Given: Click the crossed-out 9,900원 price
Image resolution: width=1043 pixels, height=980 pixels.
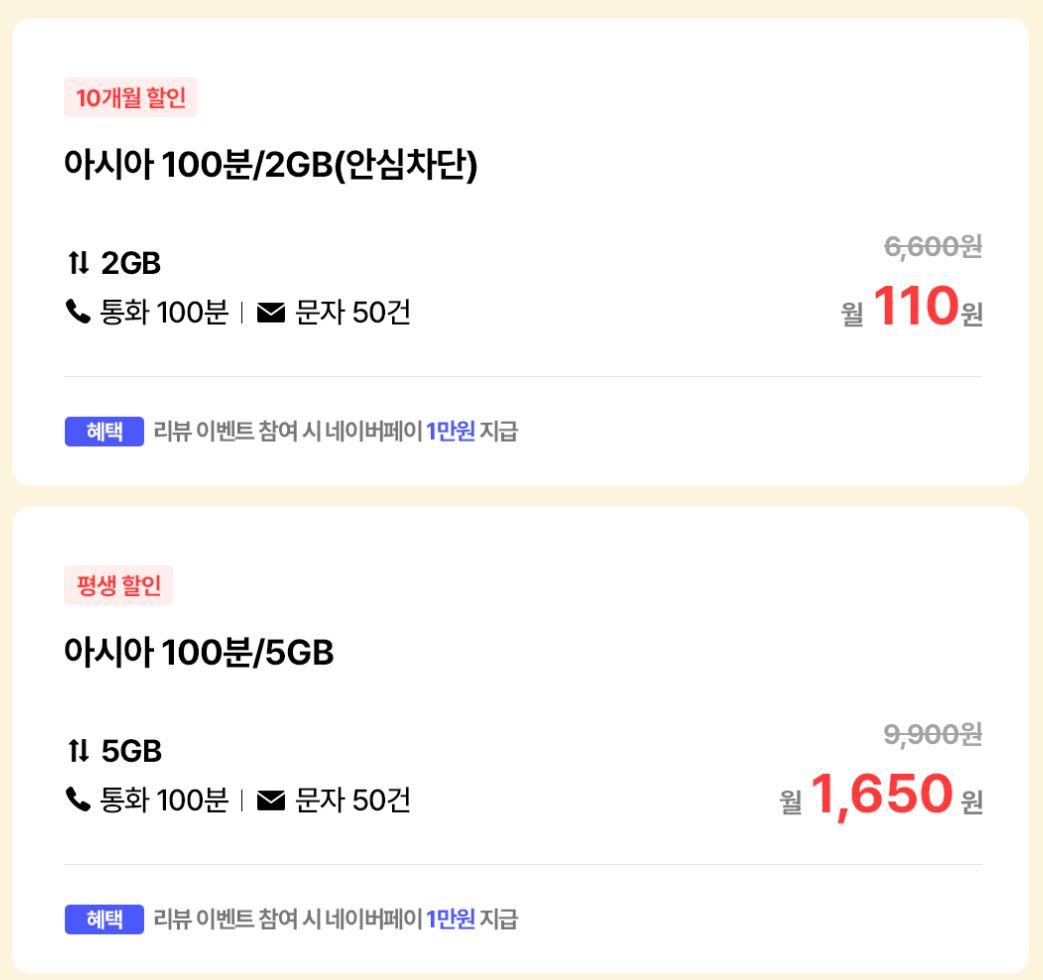Looking at the screenshot, I should click(933, 735).
